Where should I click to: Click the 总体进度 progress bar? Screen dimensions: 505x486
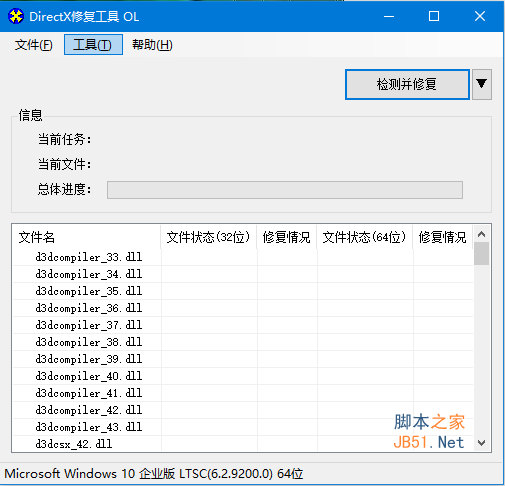pyautogui.click(x=285, y=190)
